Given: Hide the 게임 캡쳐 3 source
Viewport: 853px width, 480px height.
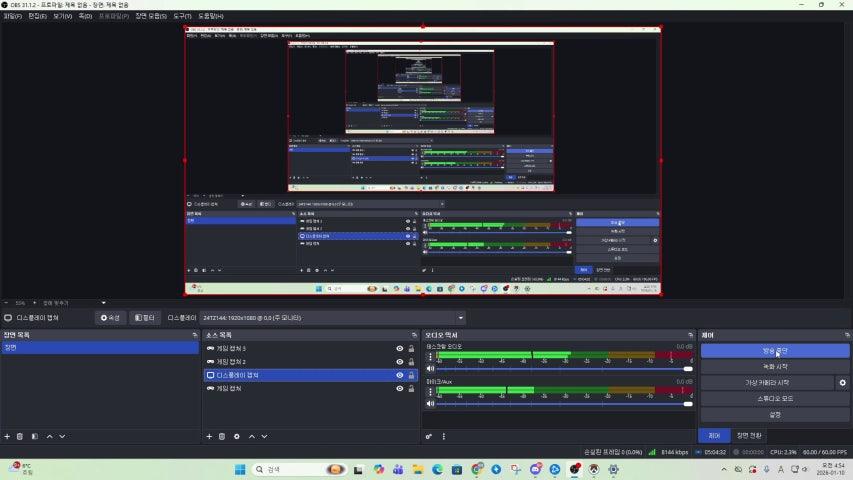Looking at the screenshot, I should coord(399,349).
